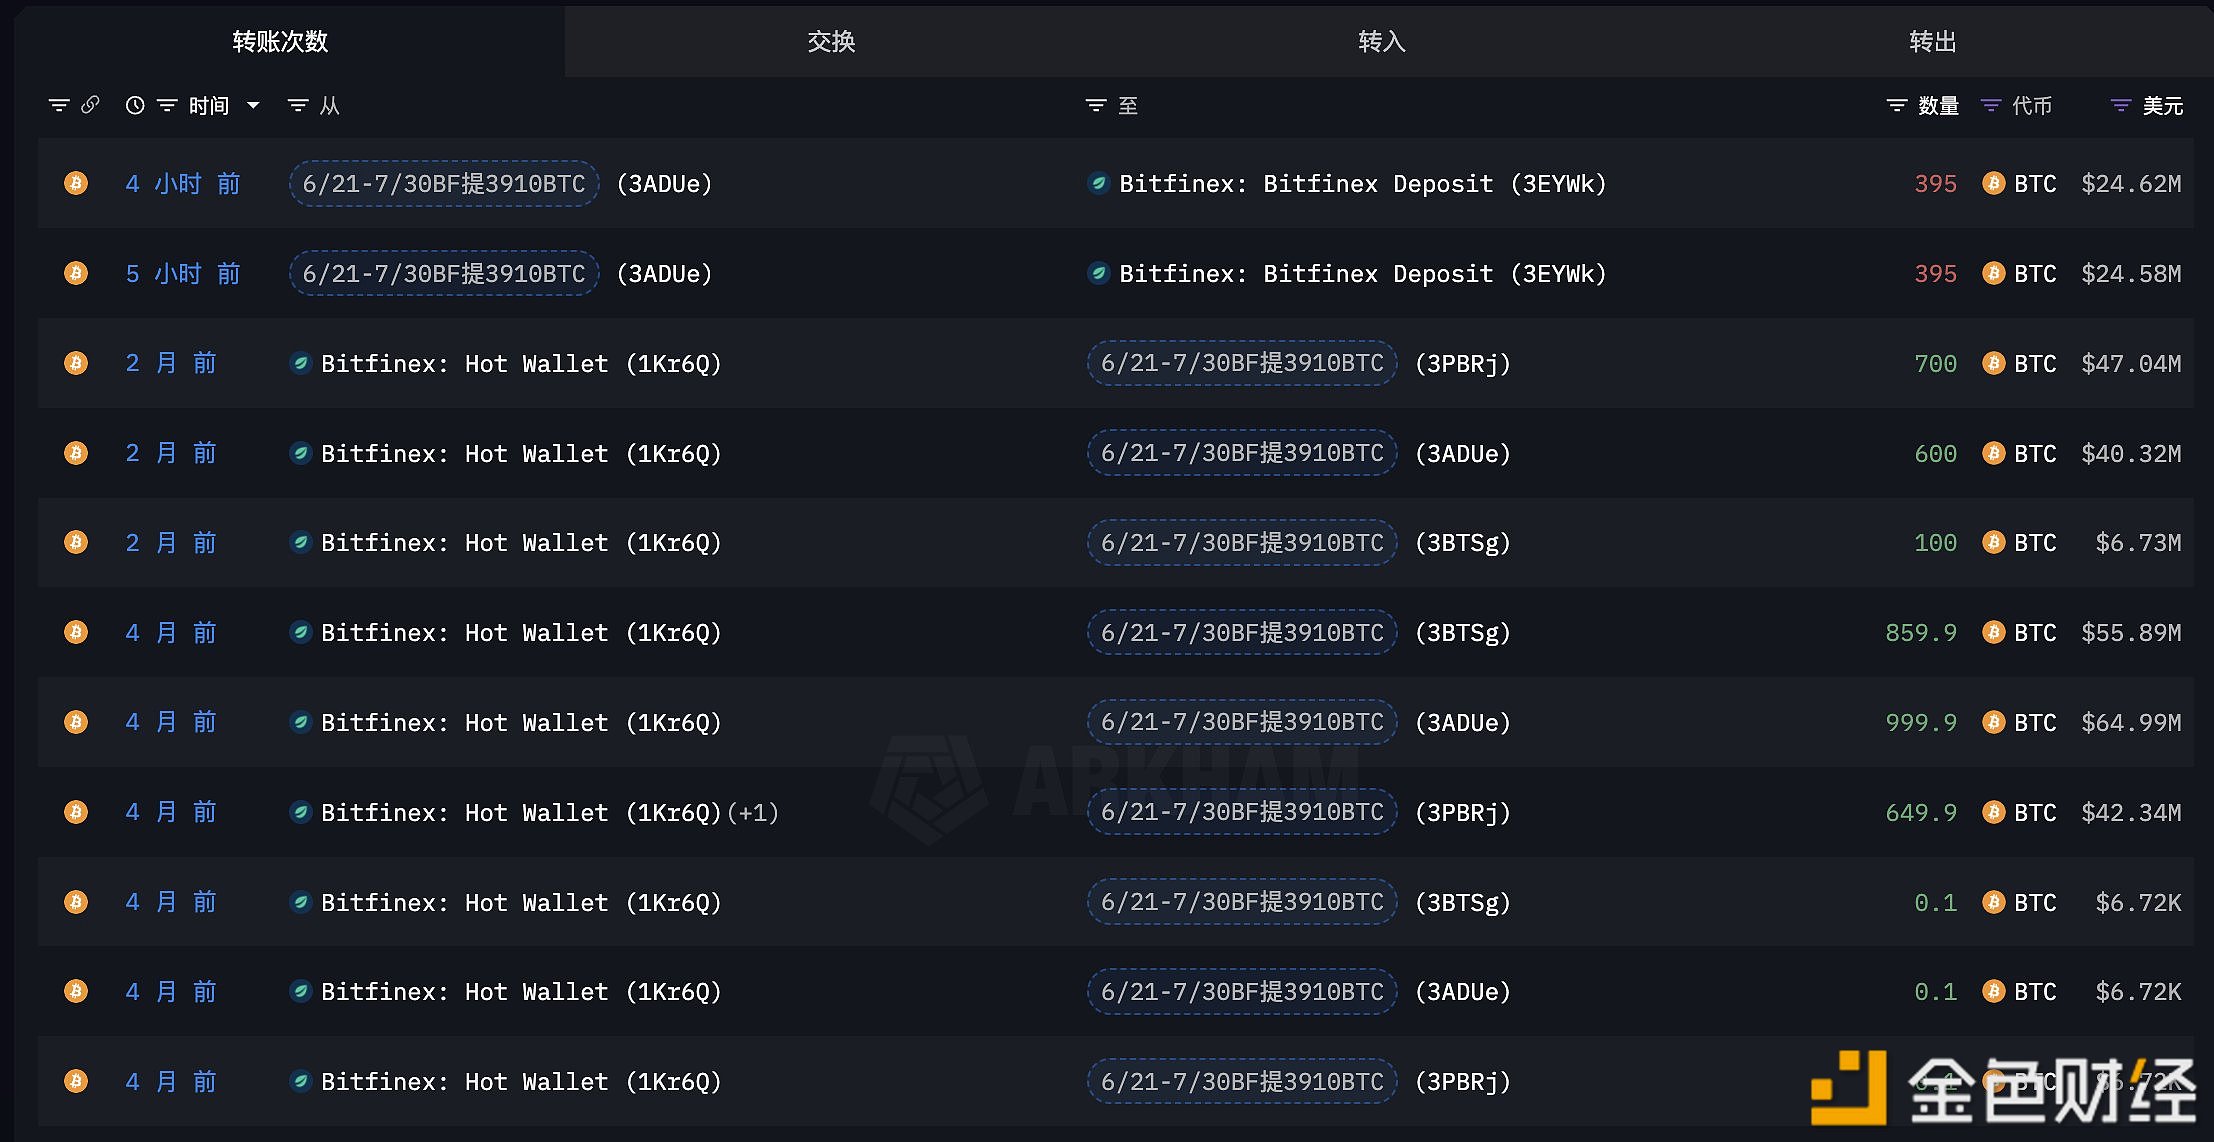Viewport: 2214px width, 1142px height.
Task: Click the BTC icon on the 700 BTC row
Action: [1994, 363]
